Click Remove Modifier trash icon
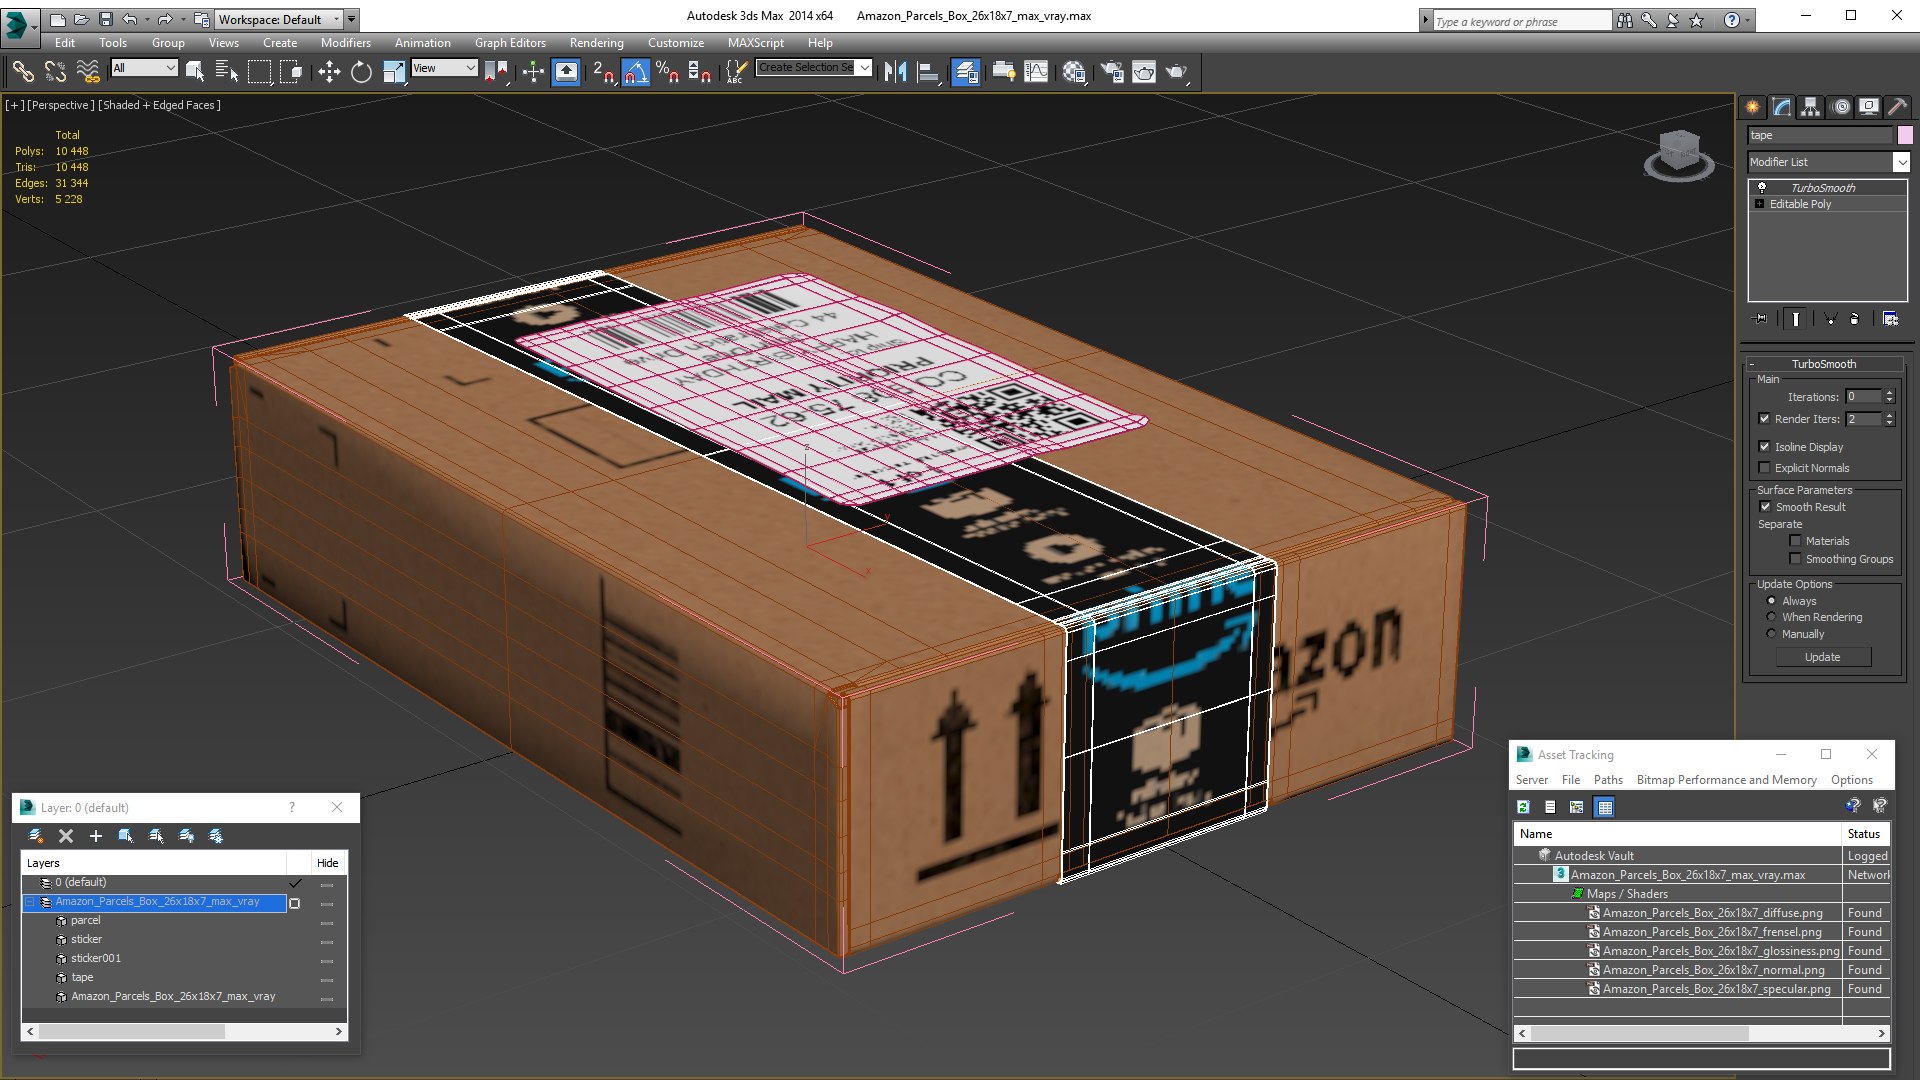This screenshot has height=1080, width=1920. (1855, 318)
